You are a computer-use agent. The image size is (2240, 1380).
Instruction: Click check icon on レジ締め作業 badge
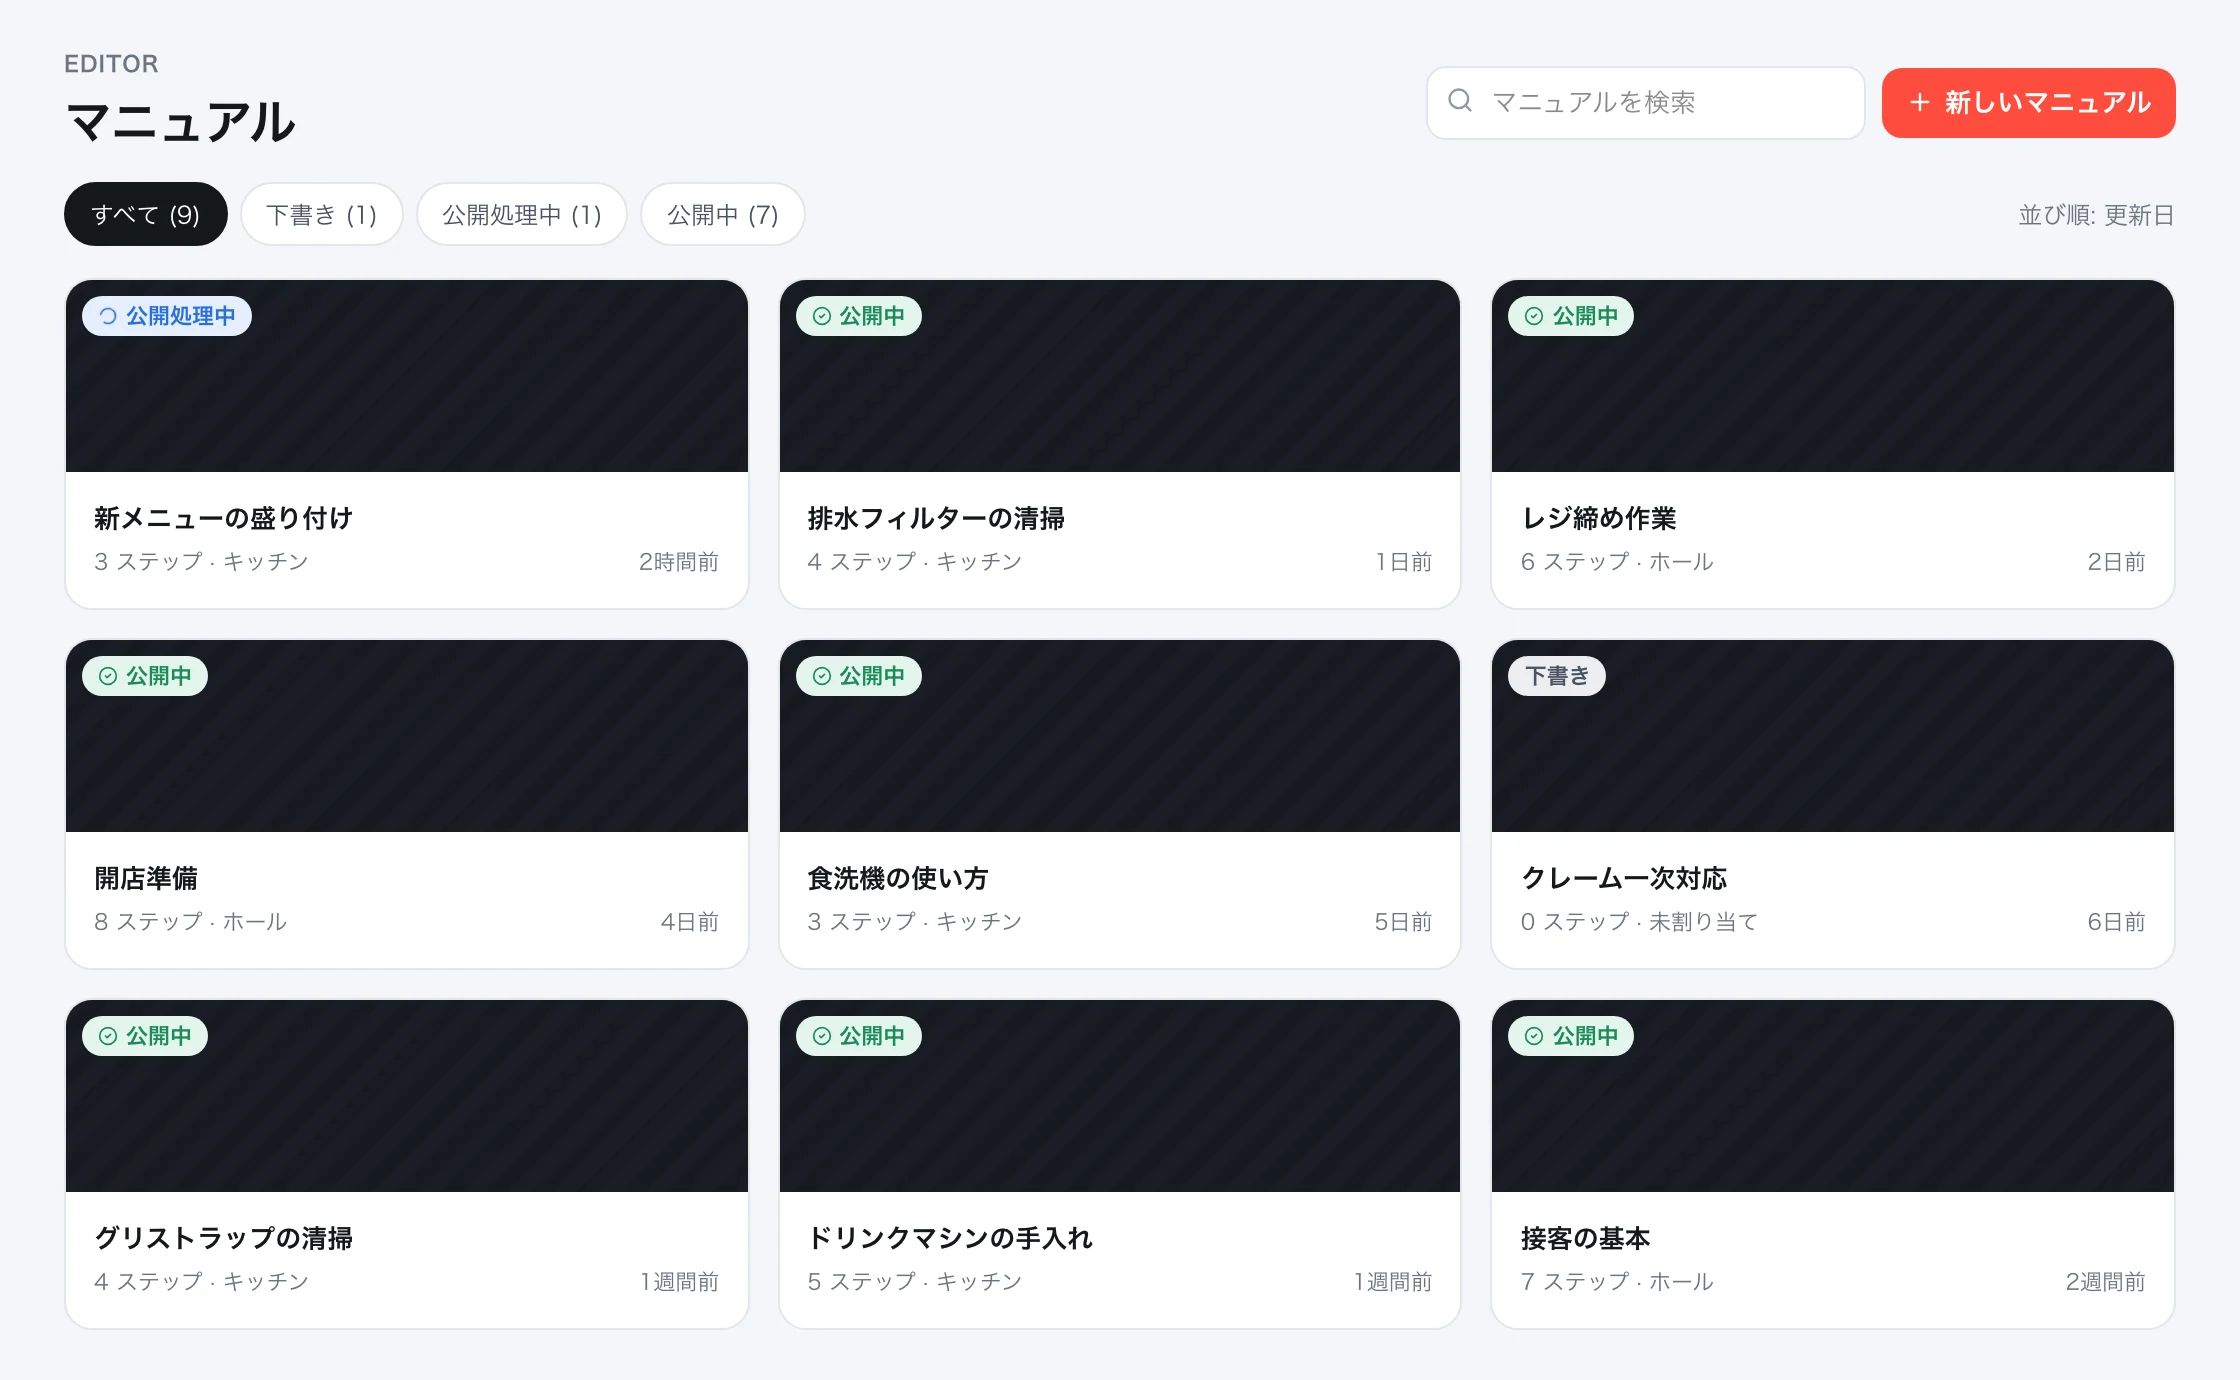pyautogui.click(x=1534, y=316)
